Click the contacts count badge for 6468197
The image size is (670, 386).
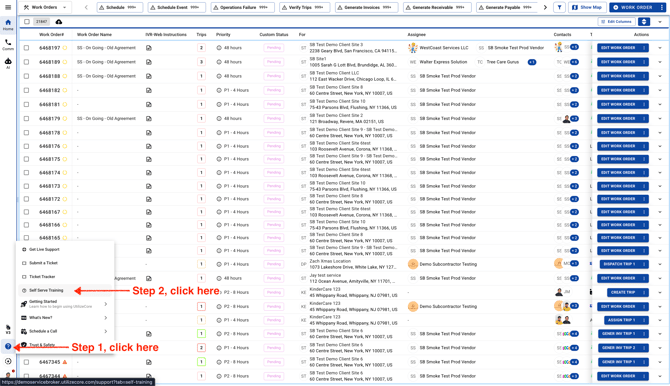[574, 47]
